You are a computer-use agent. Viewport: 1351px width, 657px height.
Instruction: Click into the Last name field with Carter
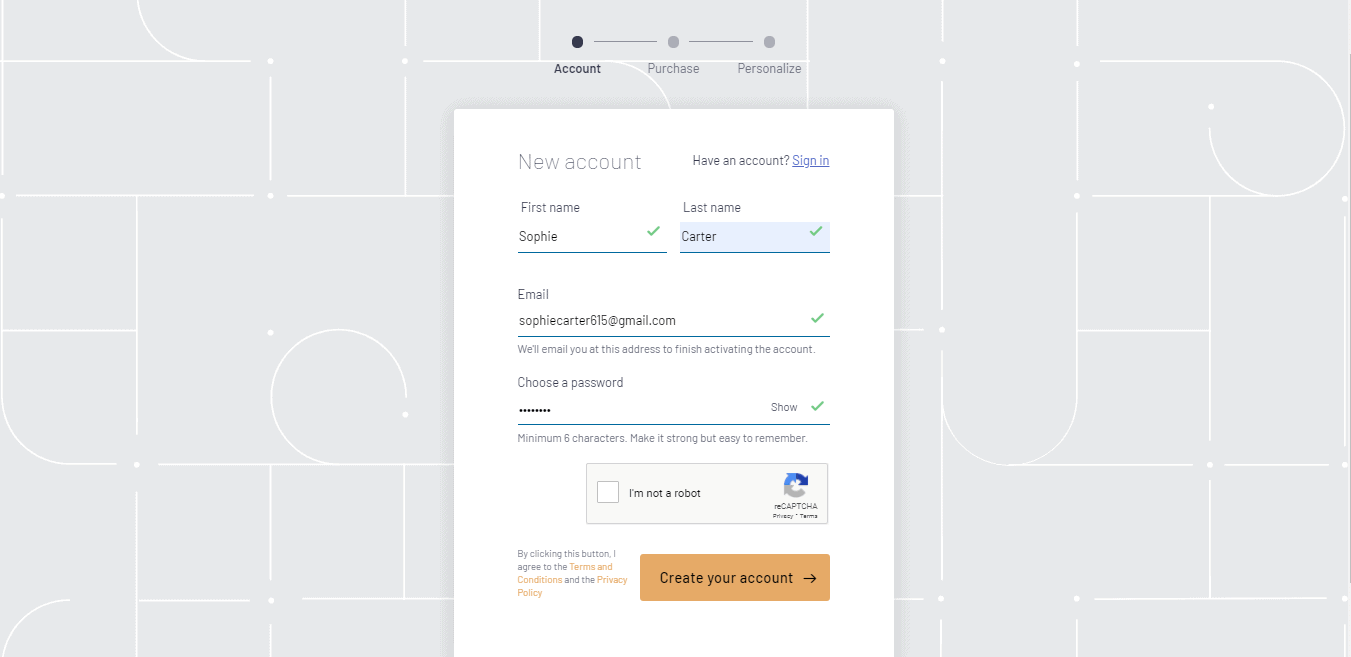[742, 237]
